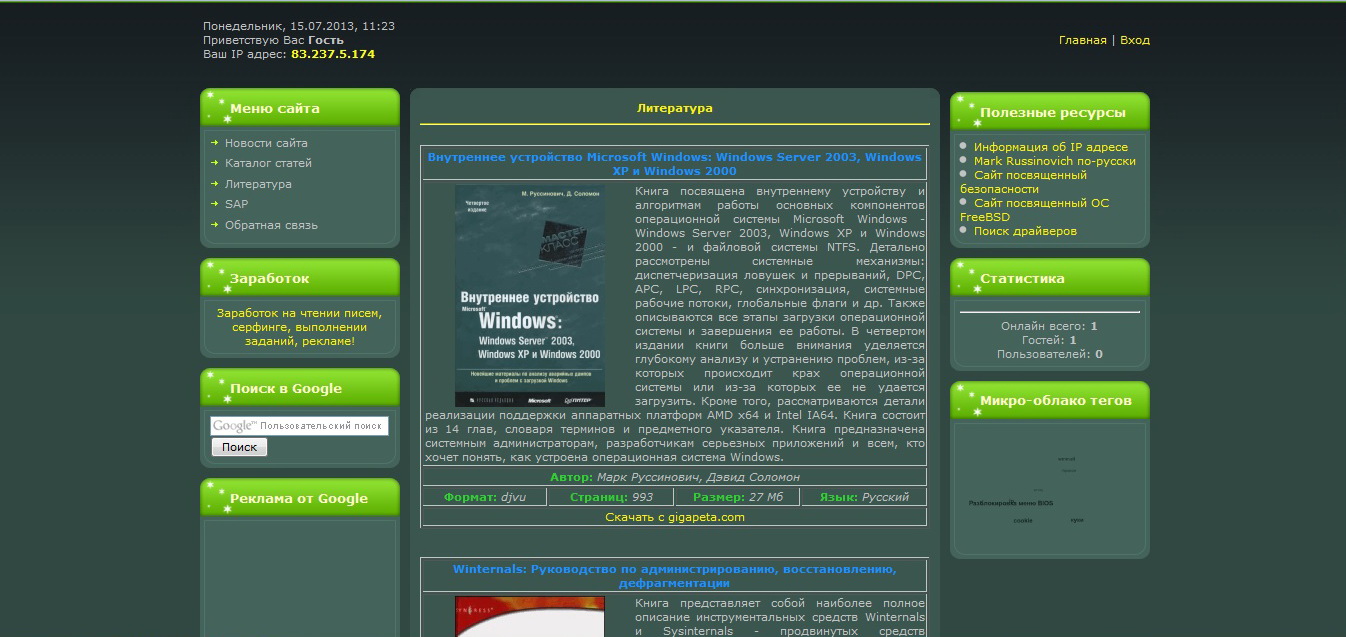
Task: Open the SAP menu item
Action: pyautogui.click(x=236, y=204)
